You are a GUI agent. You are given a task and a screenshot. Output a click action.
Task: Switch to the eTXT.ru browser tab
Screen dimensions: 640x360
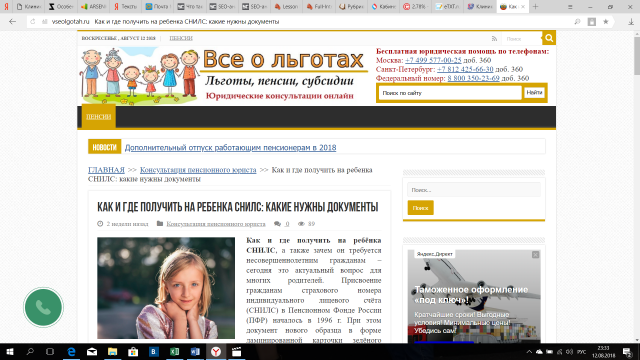(x=447, y=7)
